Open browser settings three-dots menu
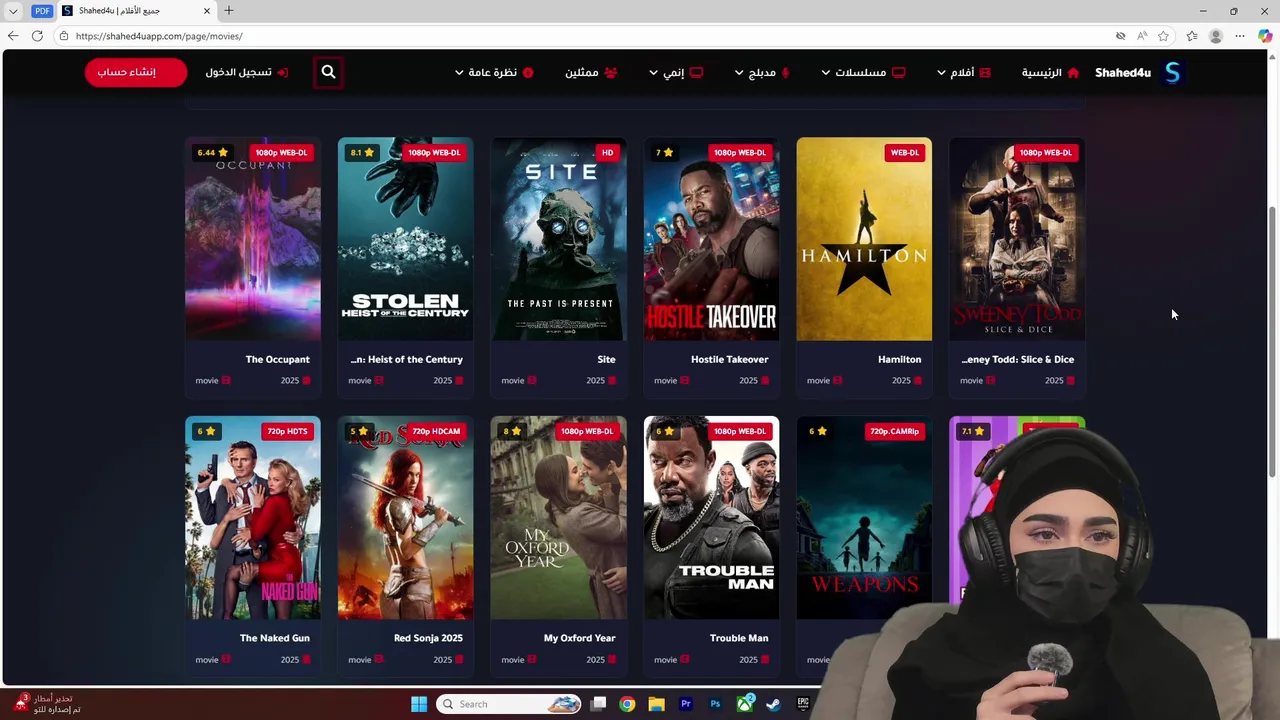This screenshot has height=720, width=1280. pos(1240,36)
